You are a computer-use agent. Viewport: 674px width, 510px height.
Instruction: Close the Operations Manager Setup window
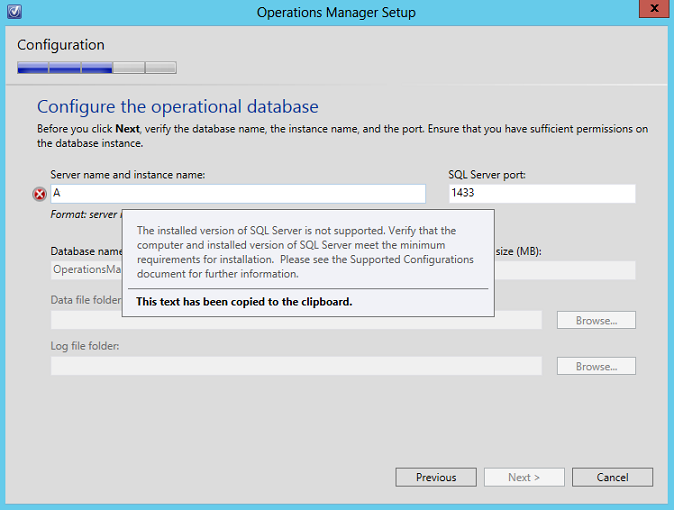tap(654, 8)
